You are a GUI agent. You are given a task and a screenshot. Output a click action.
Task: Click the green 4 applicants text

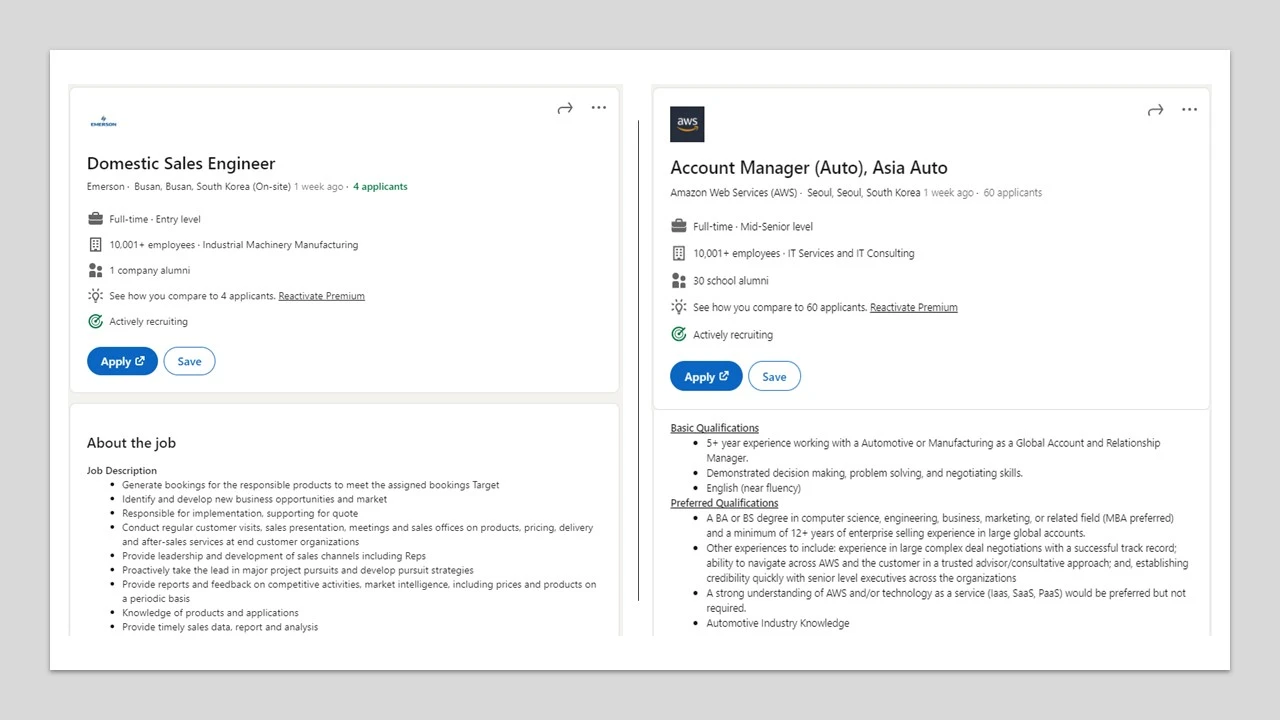(380, 187)
